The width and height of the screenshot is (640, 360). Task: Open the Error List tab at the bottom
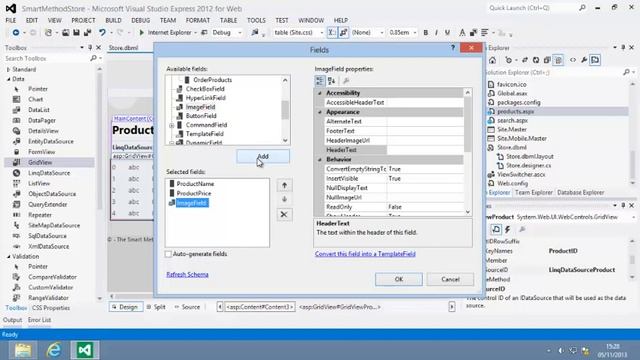40,320
